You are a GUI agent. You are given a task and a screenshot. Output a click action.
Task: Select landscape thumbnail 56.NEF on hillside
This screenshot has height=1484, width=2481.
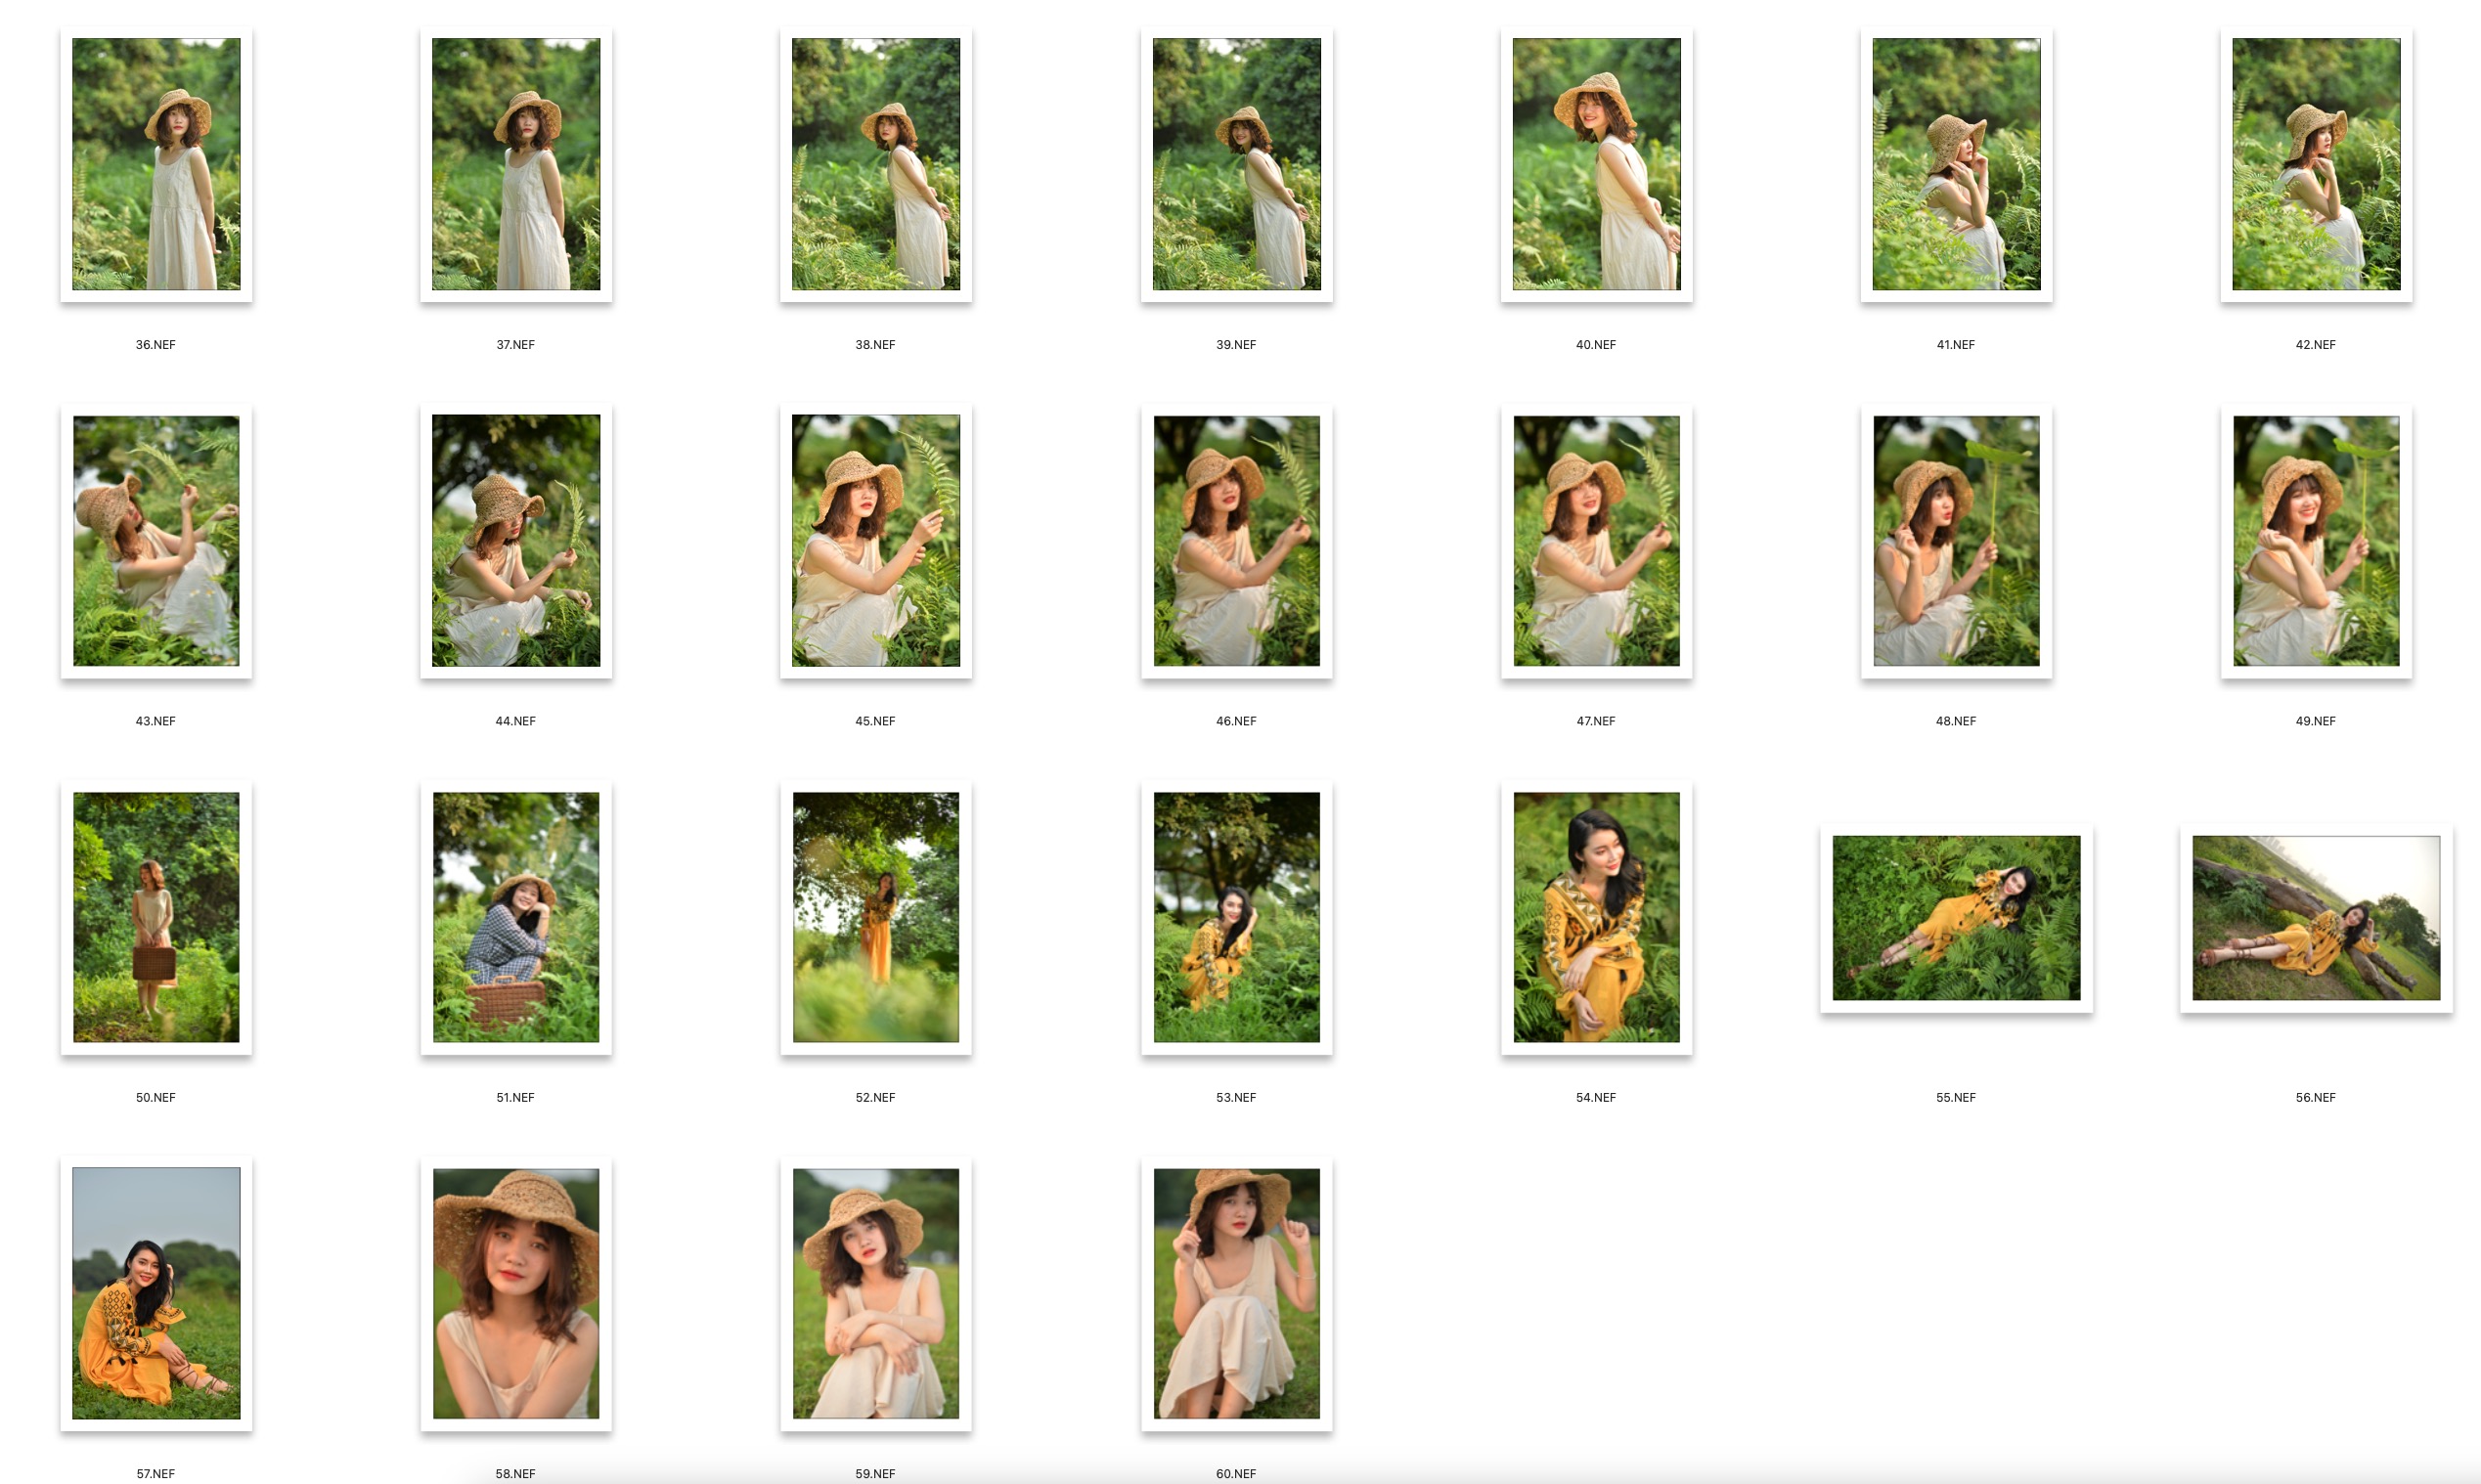[x=2316, y=918]
